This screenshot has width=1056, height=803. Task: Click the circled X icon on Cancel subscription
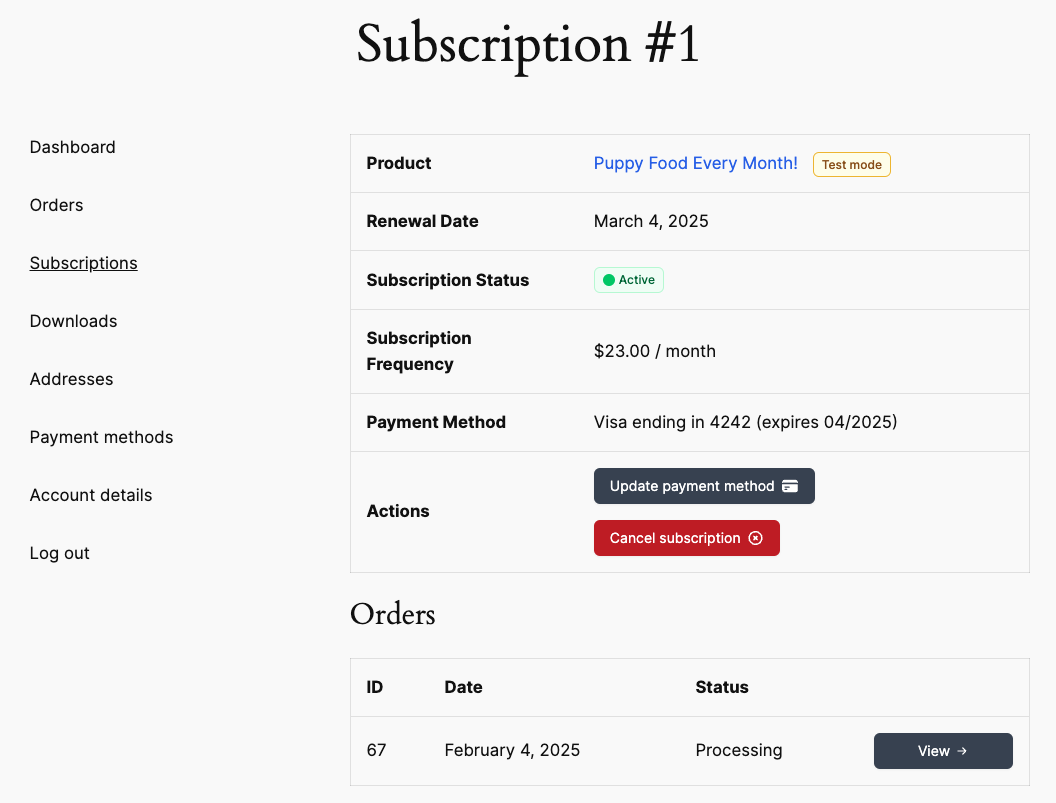pyautogui.click(x=756, y=538)
